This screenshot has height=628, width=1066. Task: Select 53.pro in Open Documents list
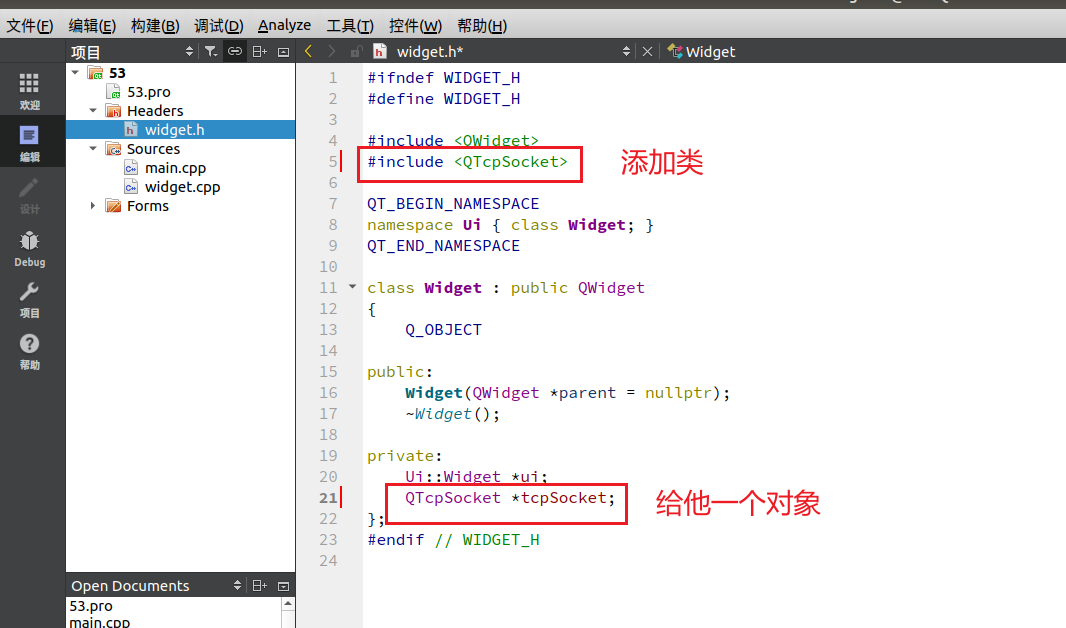pos(91,606)
